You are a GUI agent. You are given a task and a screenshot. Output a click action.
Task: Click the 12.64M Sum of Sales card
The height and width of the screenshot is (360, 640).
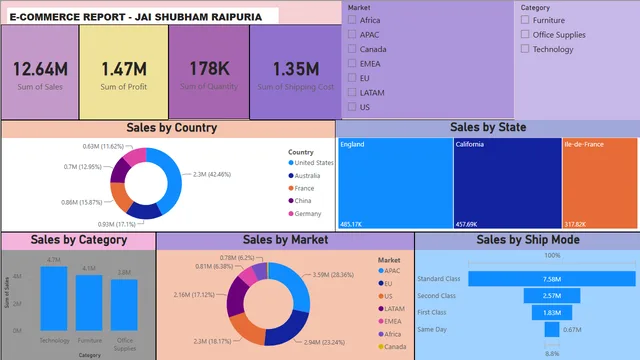click(40, 72)
